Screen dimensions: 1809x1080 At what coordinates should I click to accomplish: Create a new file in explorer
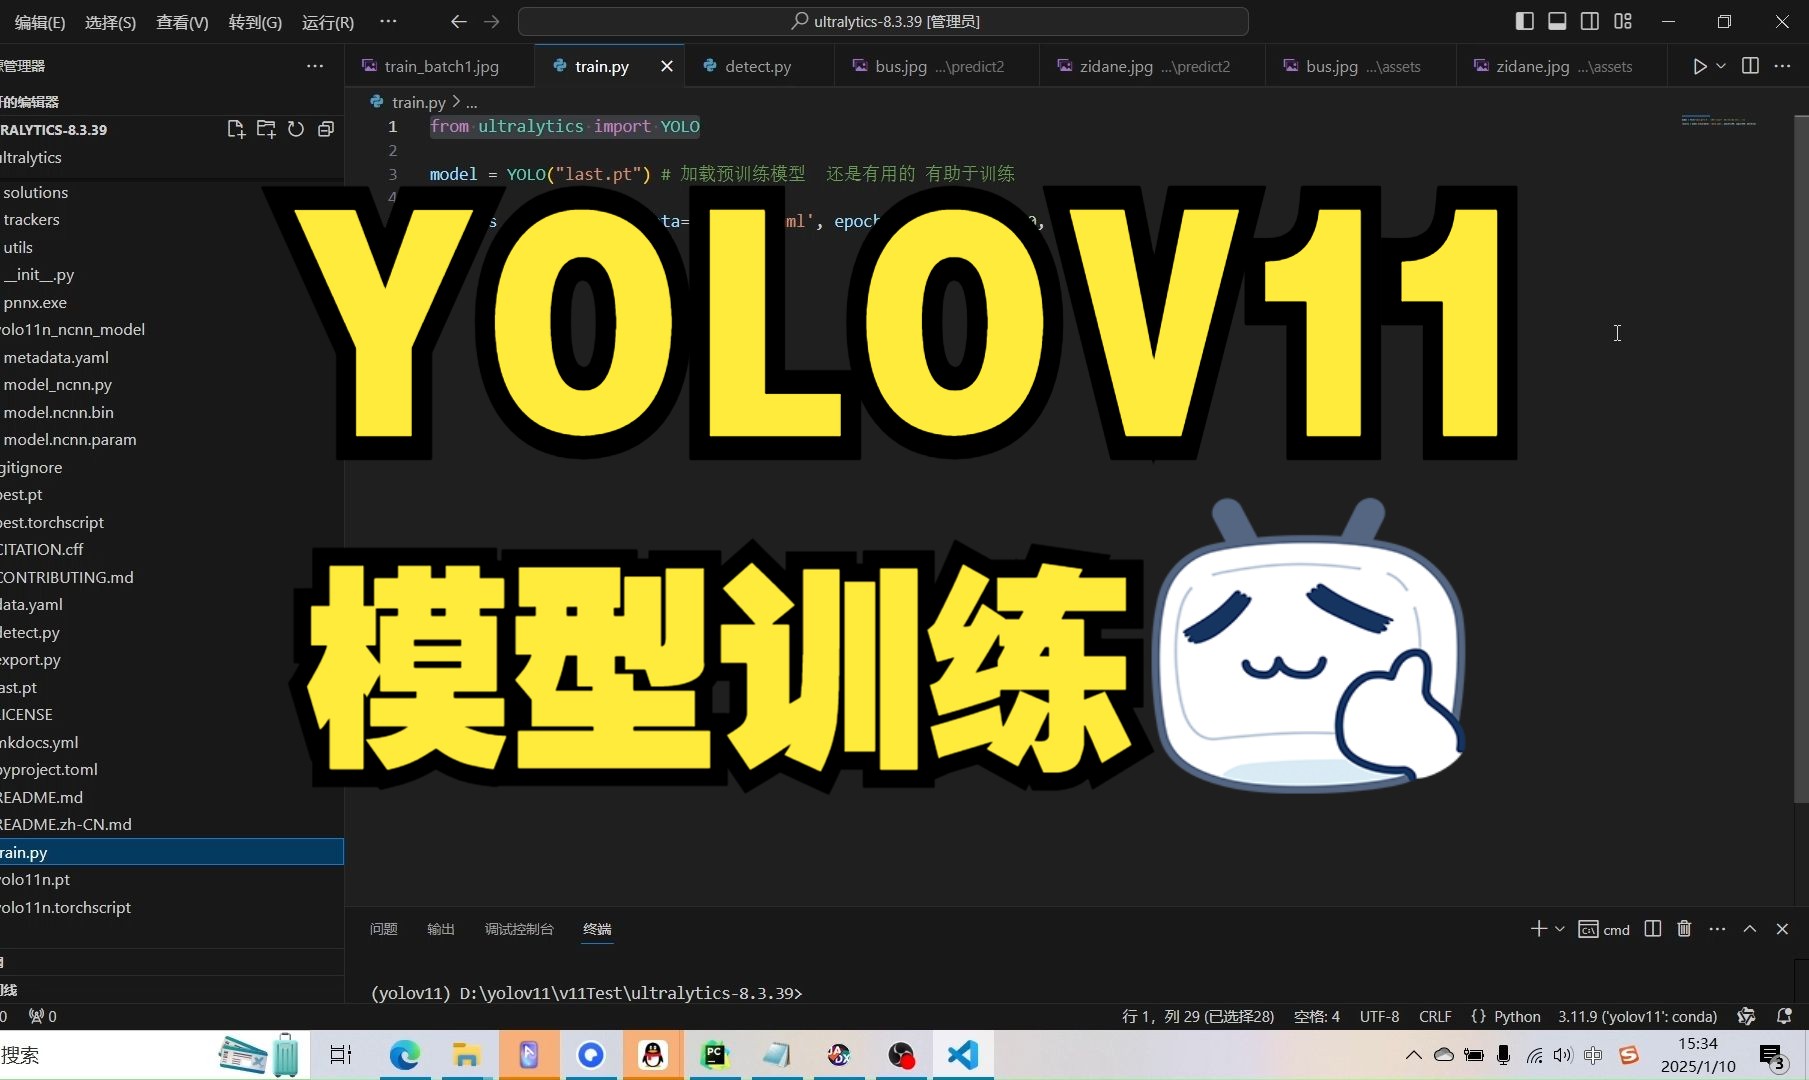236,129
